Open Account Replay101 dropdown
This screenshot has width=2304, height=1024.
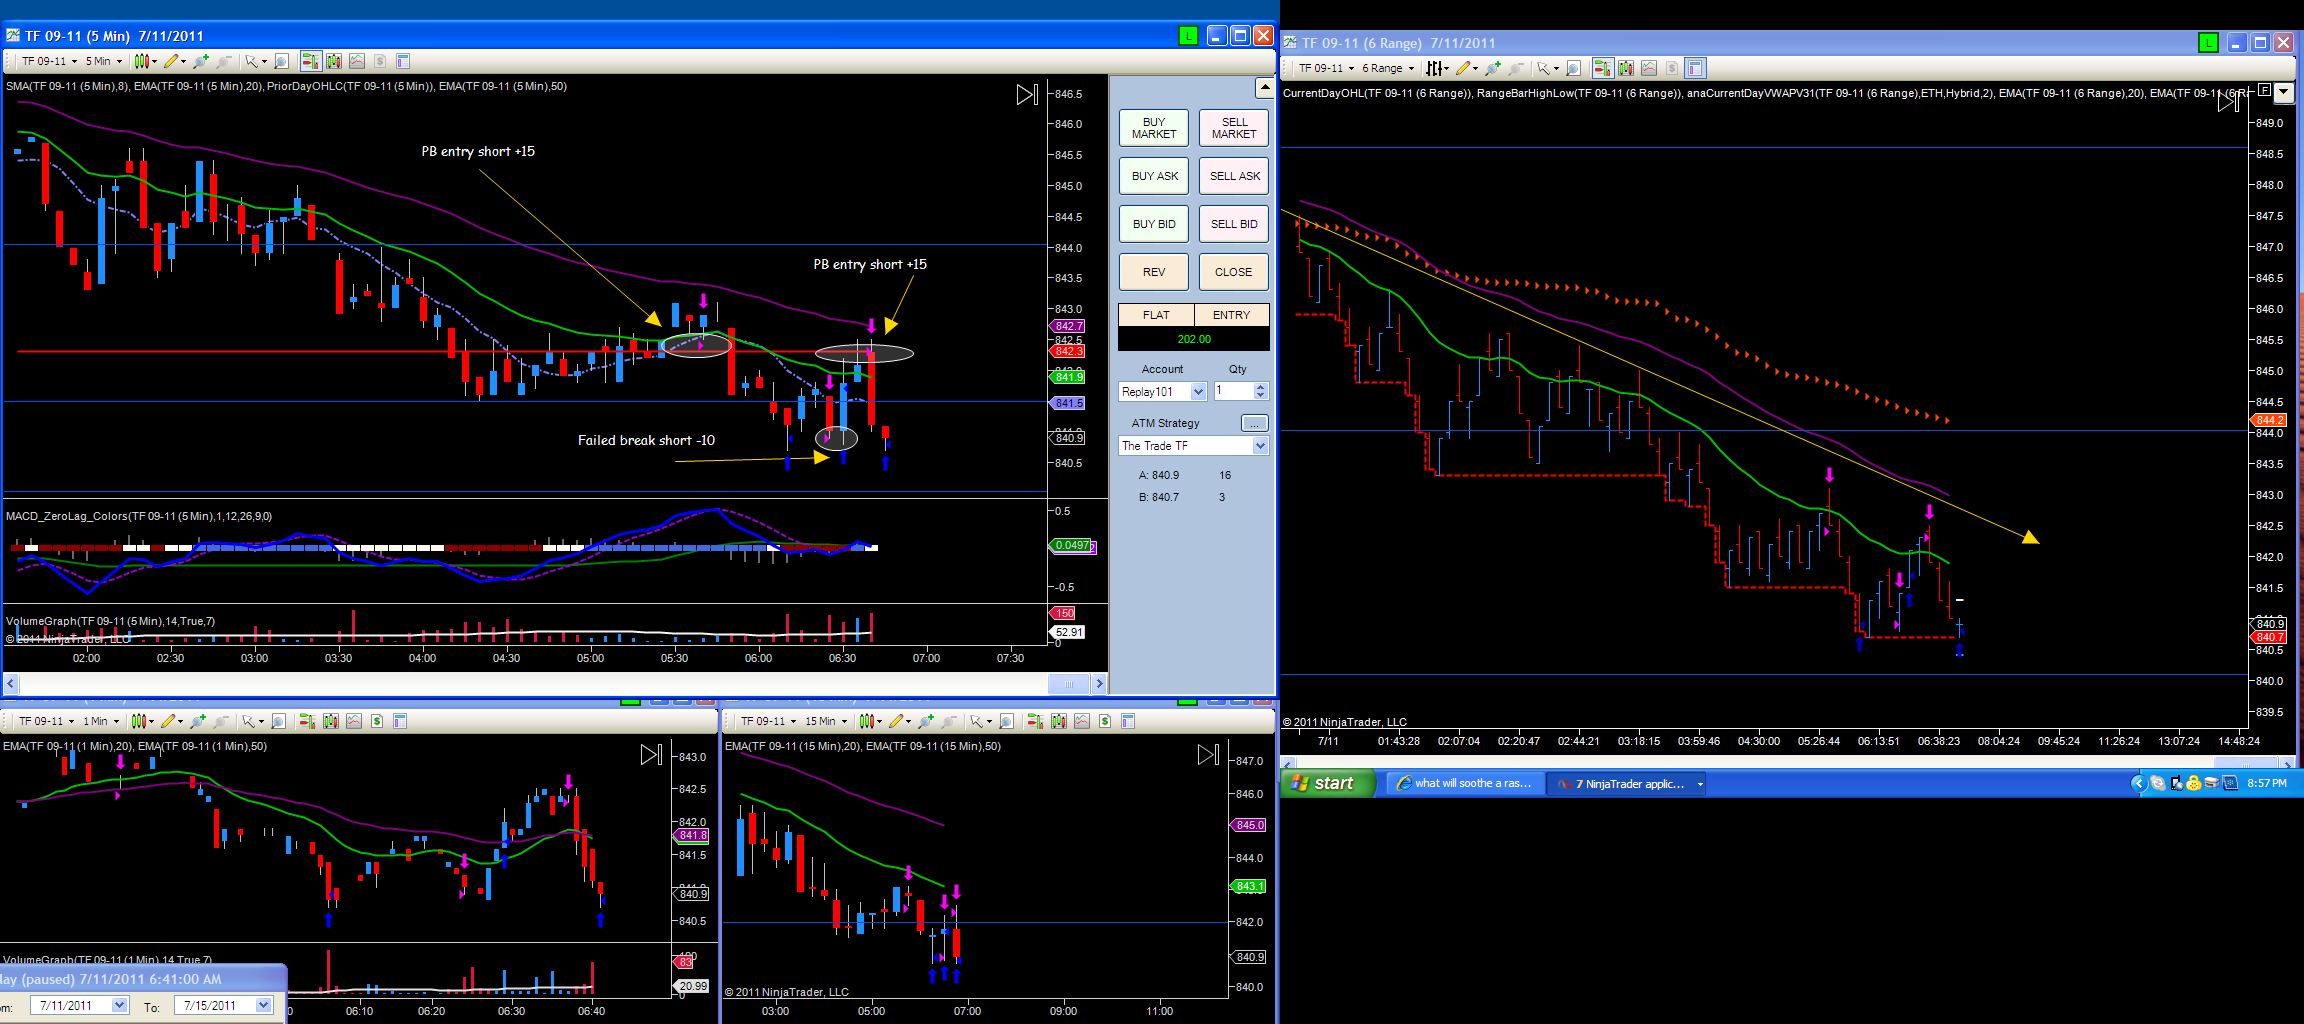[1162, 392]
